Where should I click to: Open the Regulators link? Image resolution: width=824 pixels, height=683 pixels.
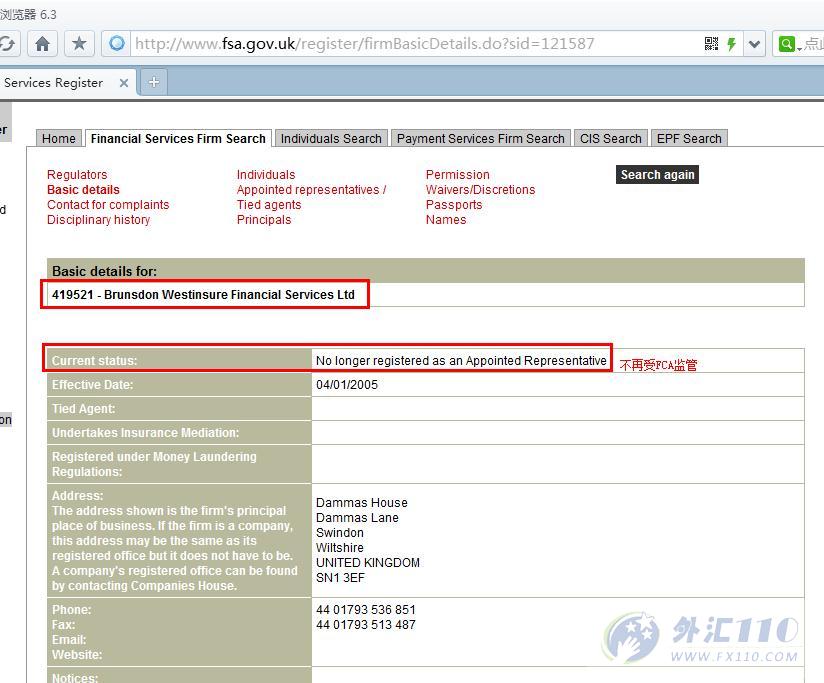pos(77,174)
